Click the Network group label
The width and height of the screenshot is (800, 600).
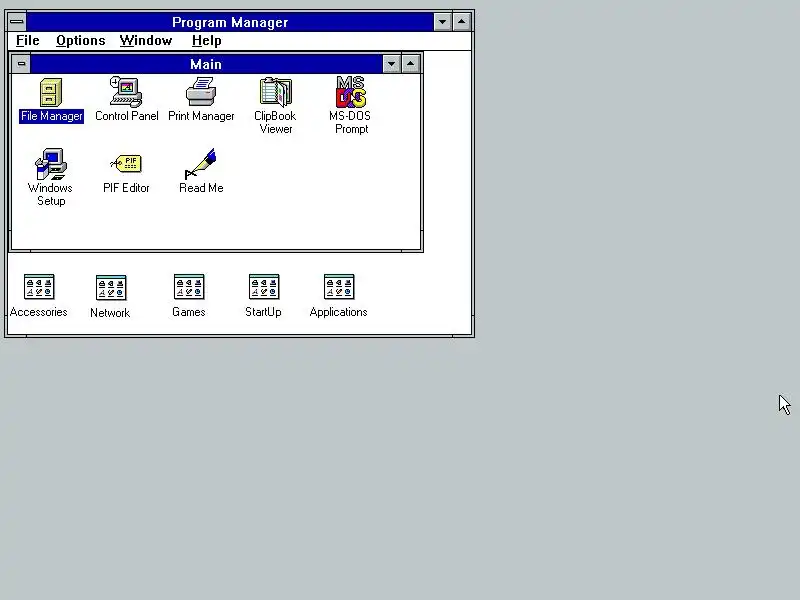(110, 313)
